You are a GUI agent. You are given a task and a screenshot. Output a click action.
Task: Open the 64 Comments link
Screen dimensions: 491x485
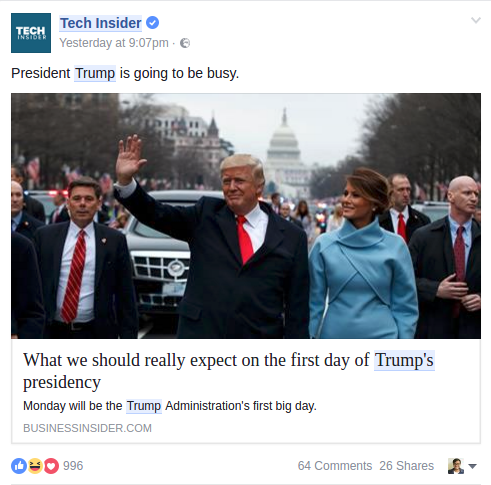(335, 466)
